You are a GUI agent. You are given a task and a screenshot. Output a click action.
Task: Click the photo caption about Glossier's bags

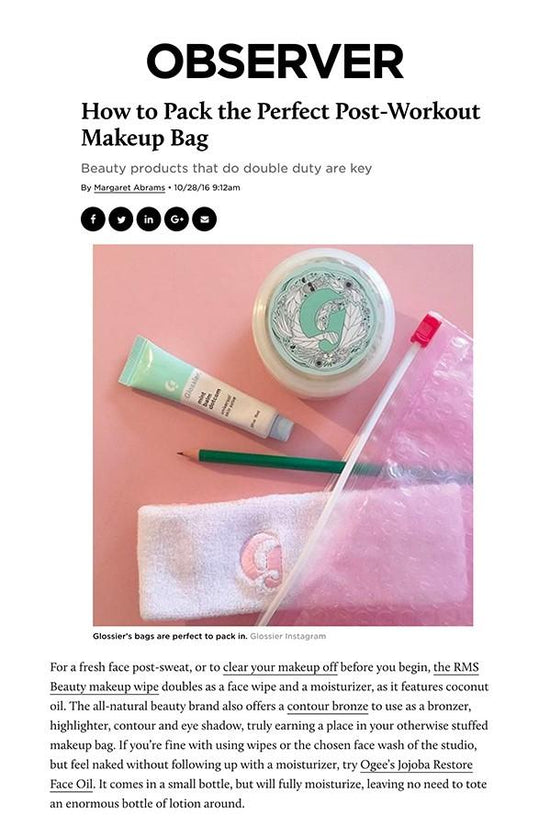click(x=170, y=636)
